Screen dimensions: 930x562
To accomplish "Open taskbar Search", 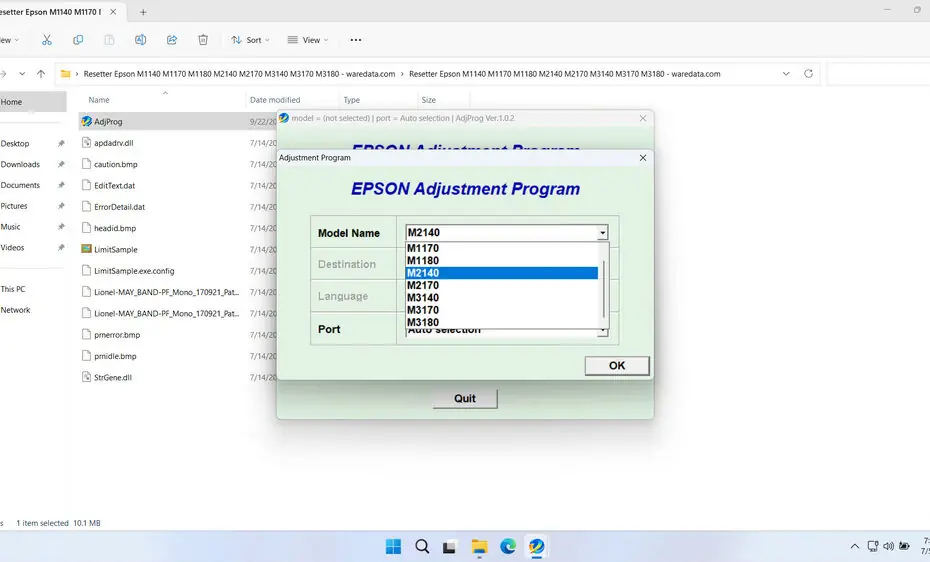I will click(422, 546).
